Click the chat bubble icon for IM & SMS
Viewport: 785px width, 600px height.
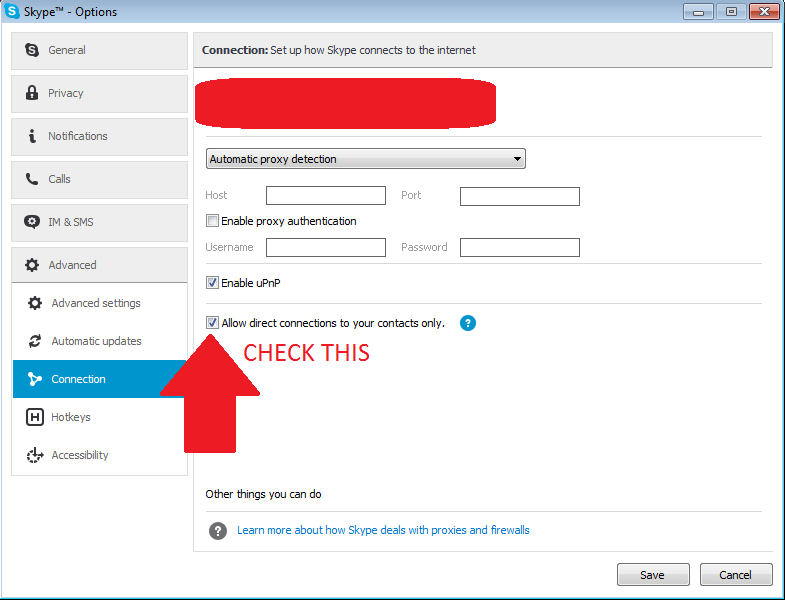click(32, 222)
